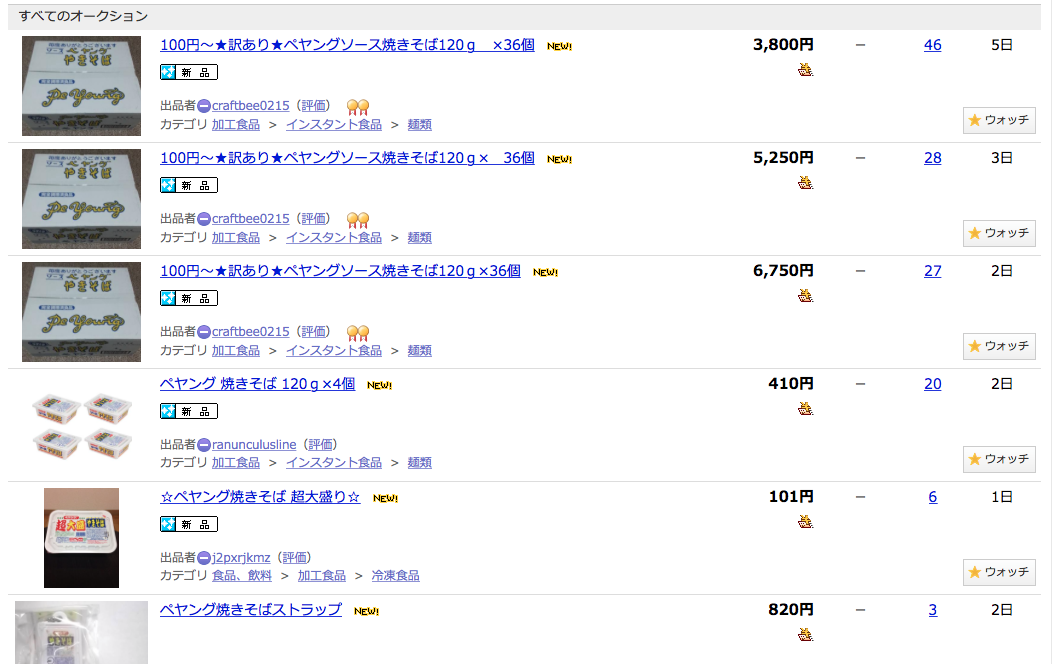The width and height of the screenshot is (1052, 664).
Task: Click the round icon beside j2pxrjkmz
Action: click(204, 558)
